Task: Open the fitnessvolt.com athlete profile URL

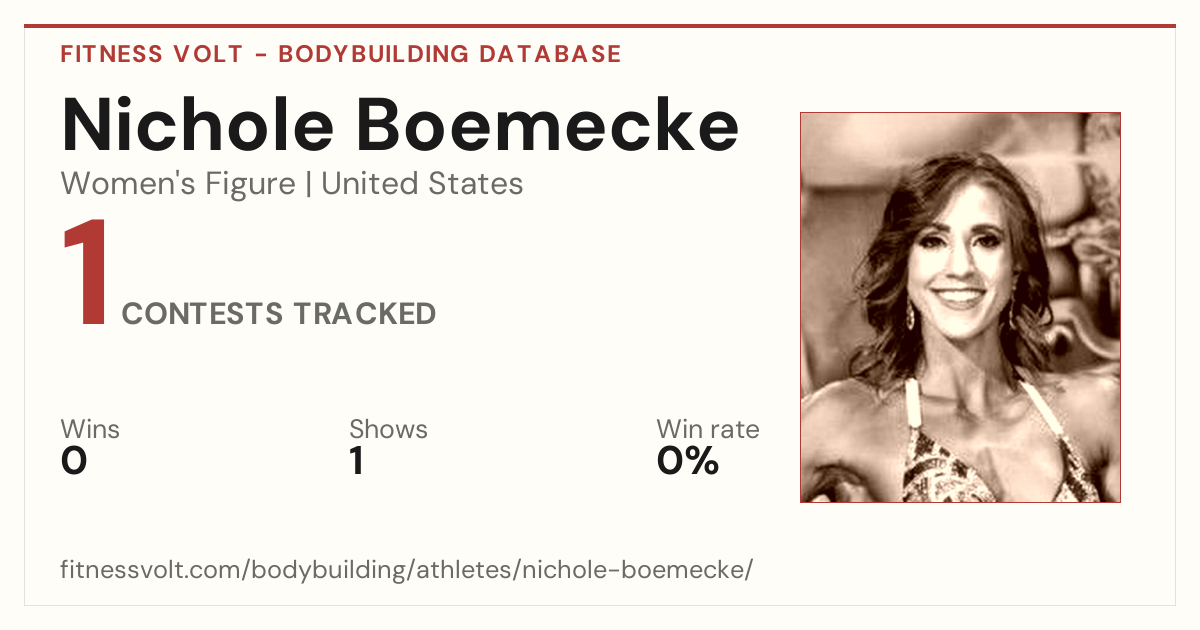Action: tap(406, 571)
